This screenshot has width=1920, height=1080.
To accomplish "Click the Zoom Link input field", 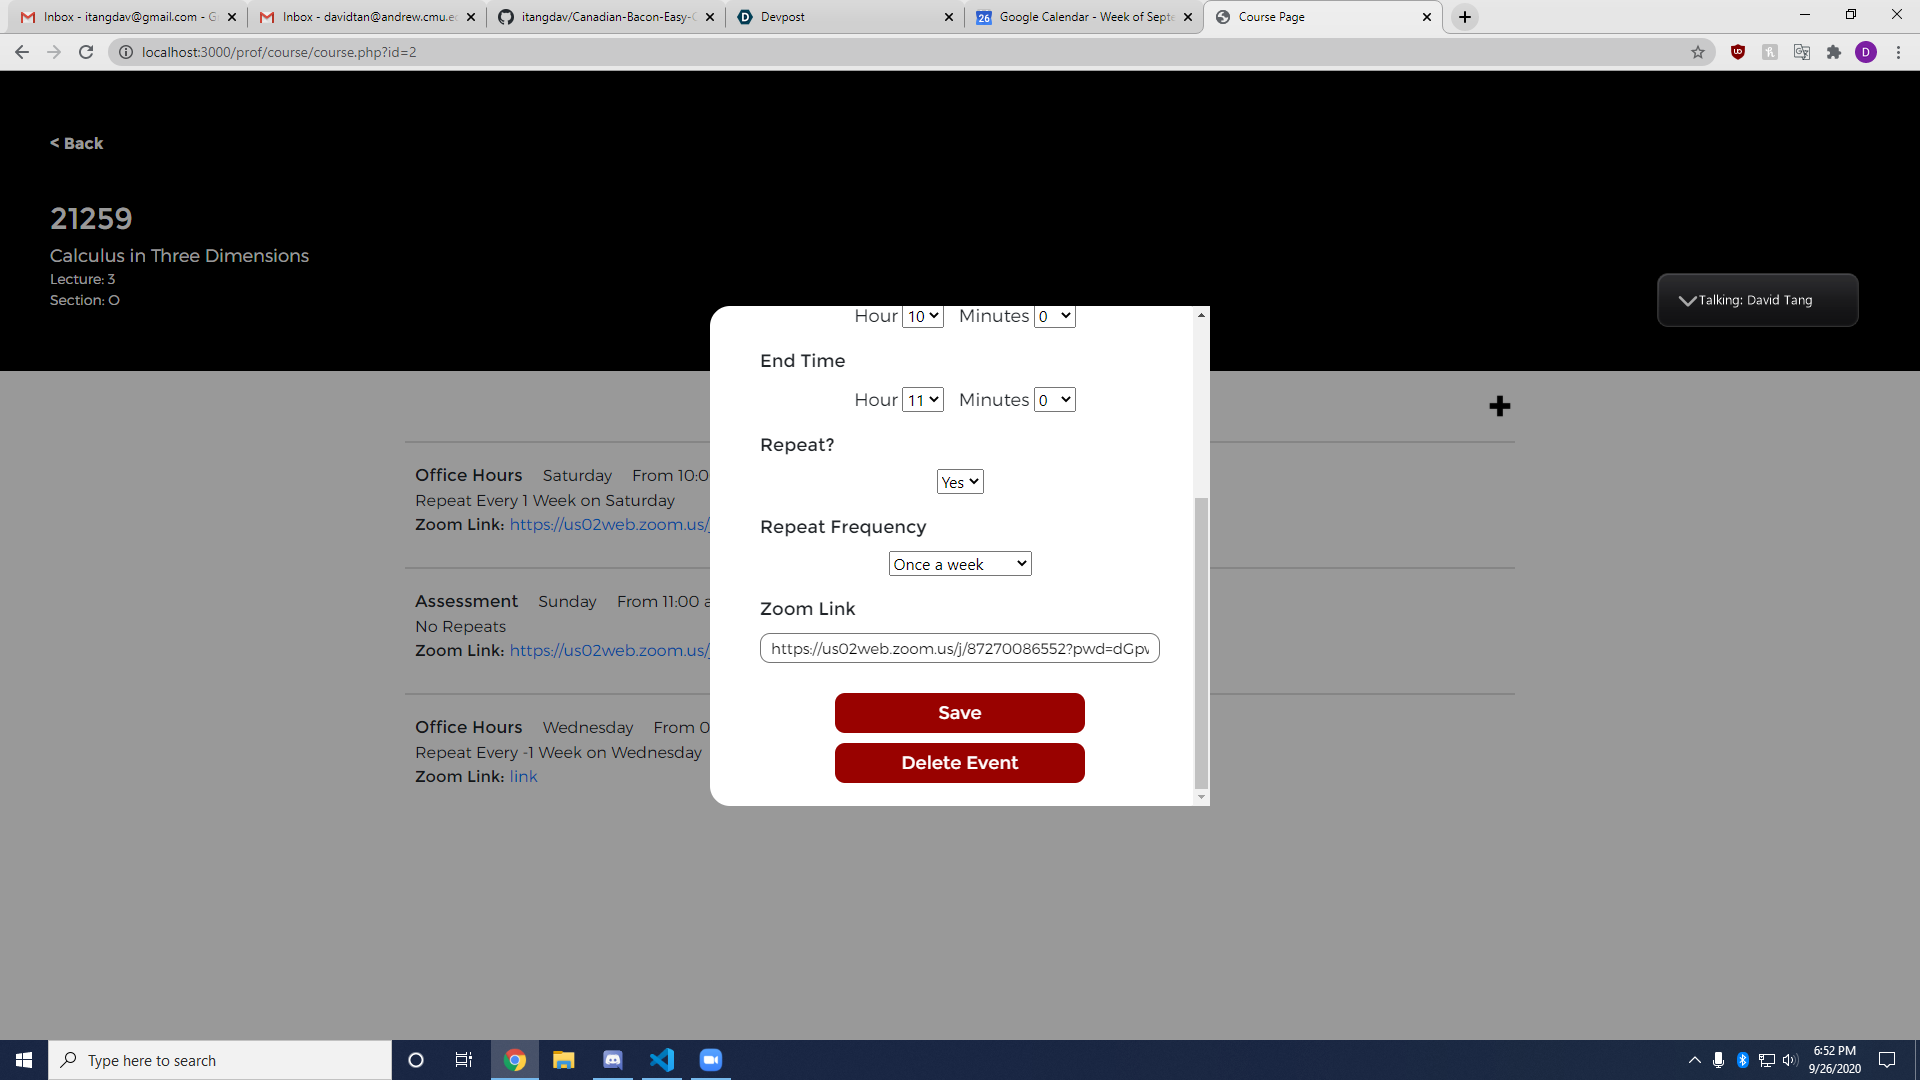I will coord(960,648).
